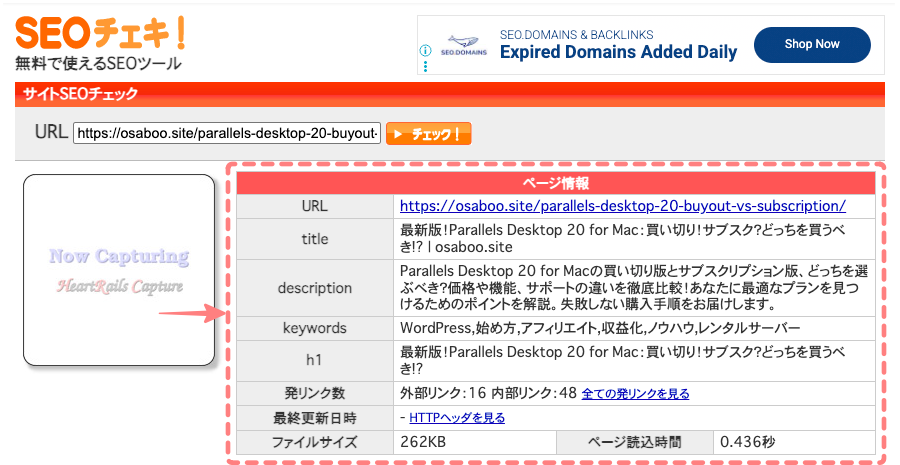The width and height of the screenshot is (900, 465).
Task: Open the ad options three-dot icon
Action: [x=425, y=66]
